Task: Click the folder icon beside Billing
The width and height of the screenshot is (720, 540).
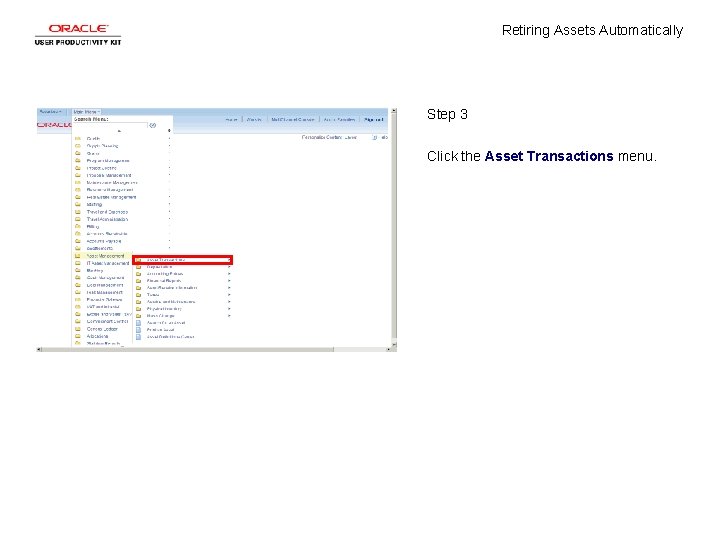Action: coord(78,226)
